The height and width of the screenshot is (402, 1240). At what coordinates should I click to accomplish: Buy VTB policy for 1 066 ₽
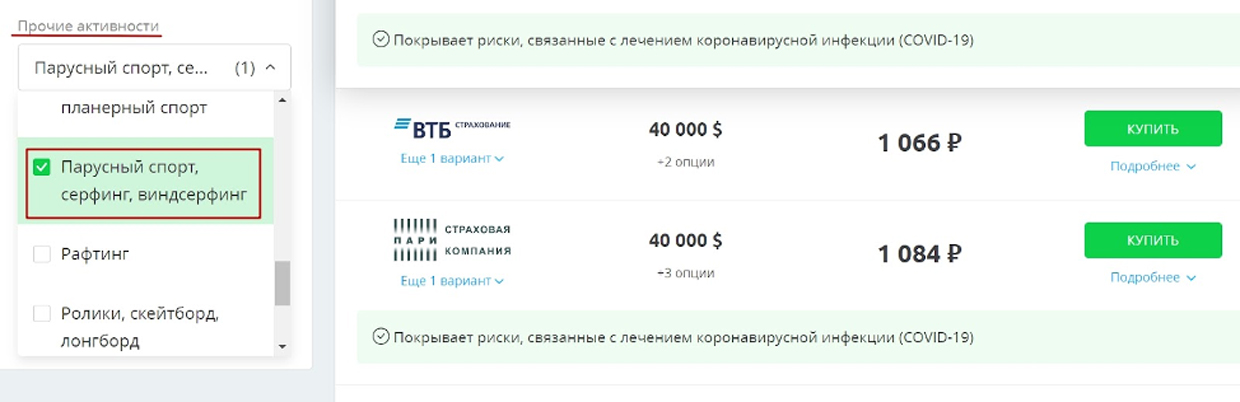tap(1153, 129)
